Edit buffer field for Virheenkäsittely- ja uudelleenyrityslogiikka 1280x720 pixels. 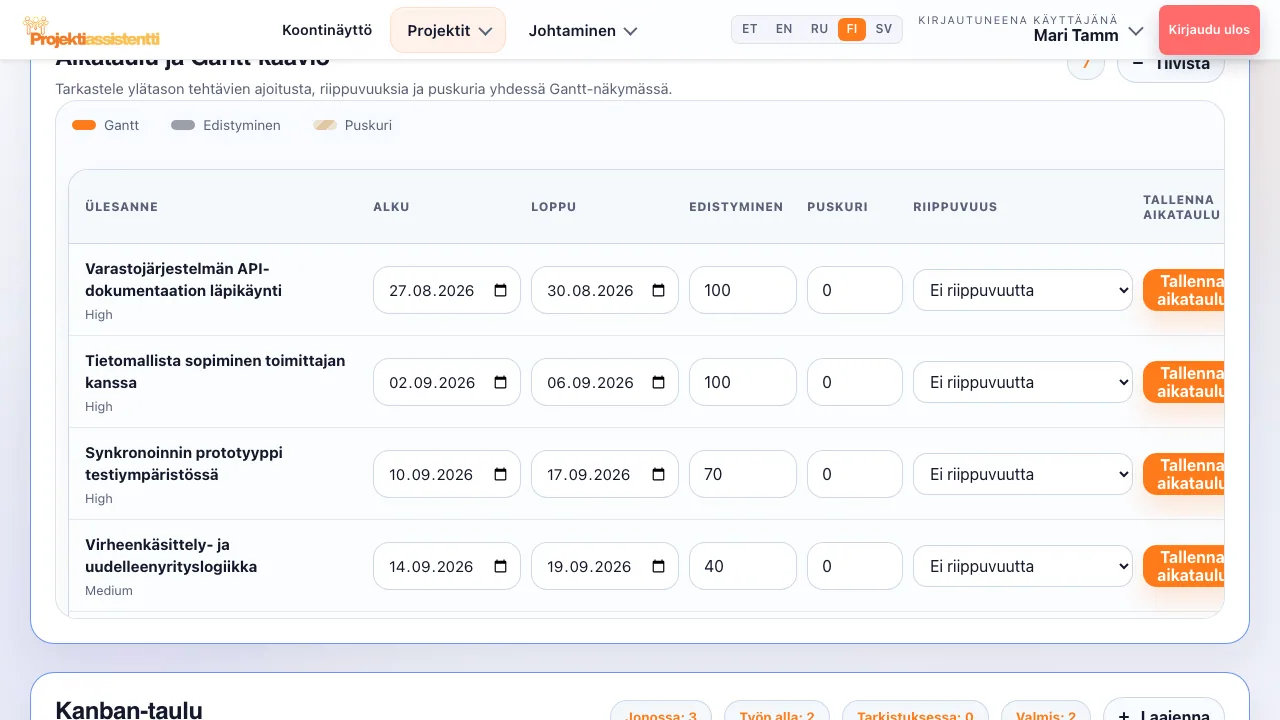pos(855,566)
